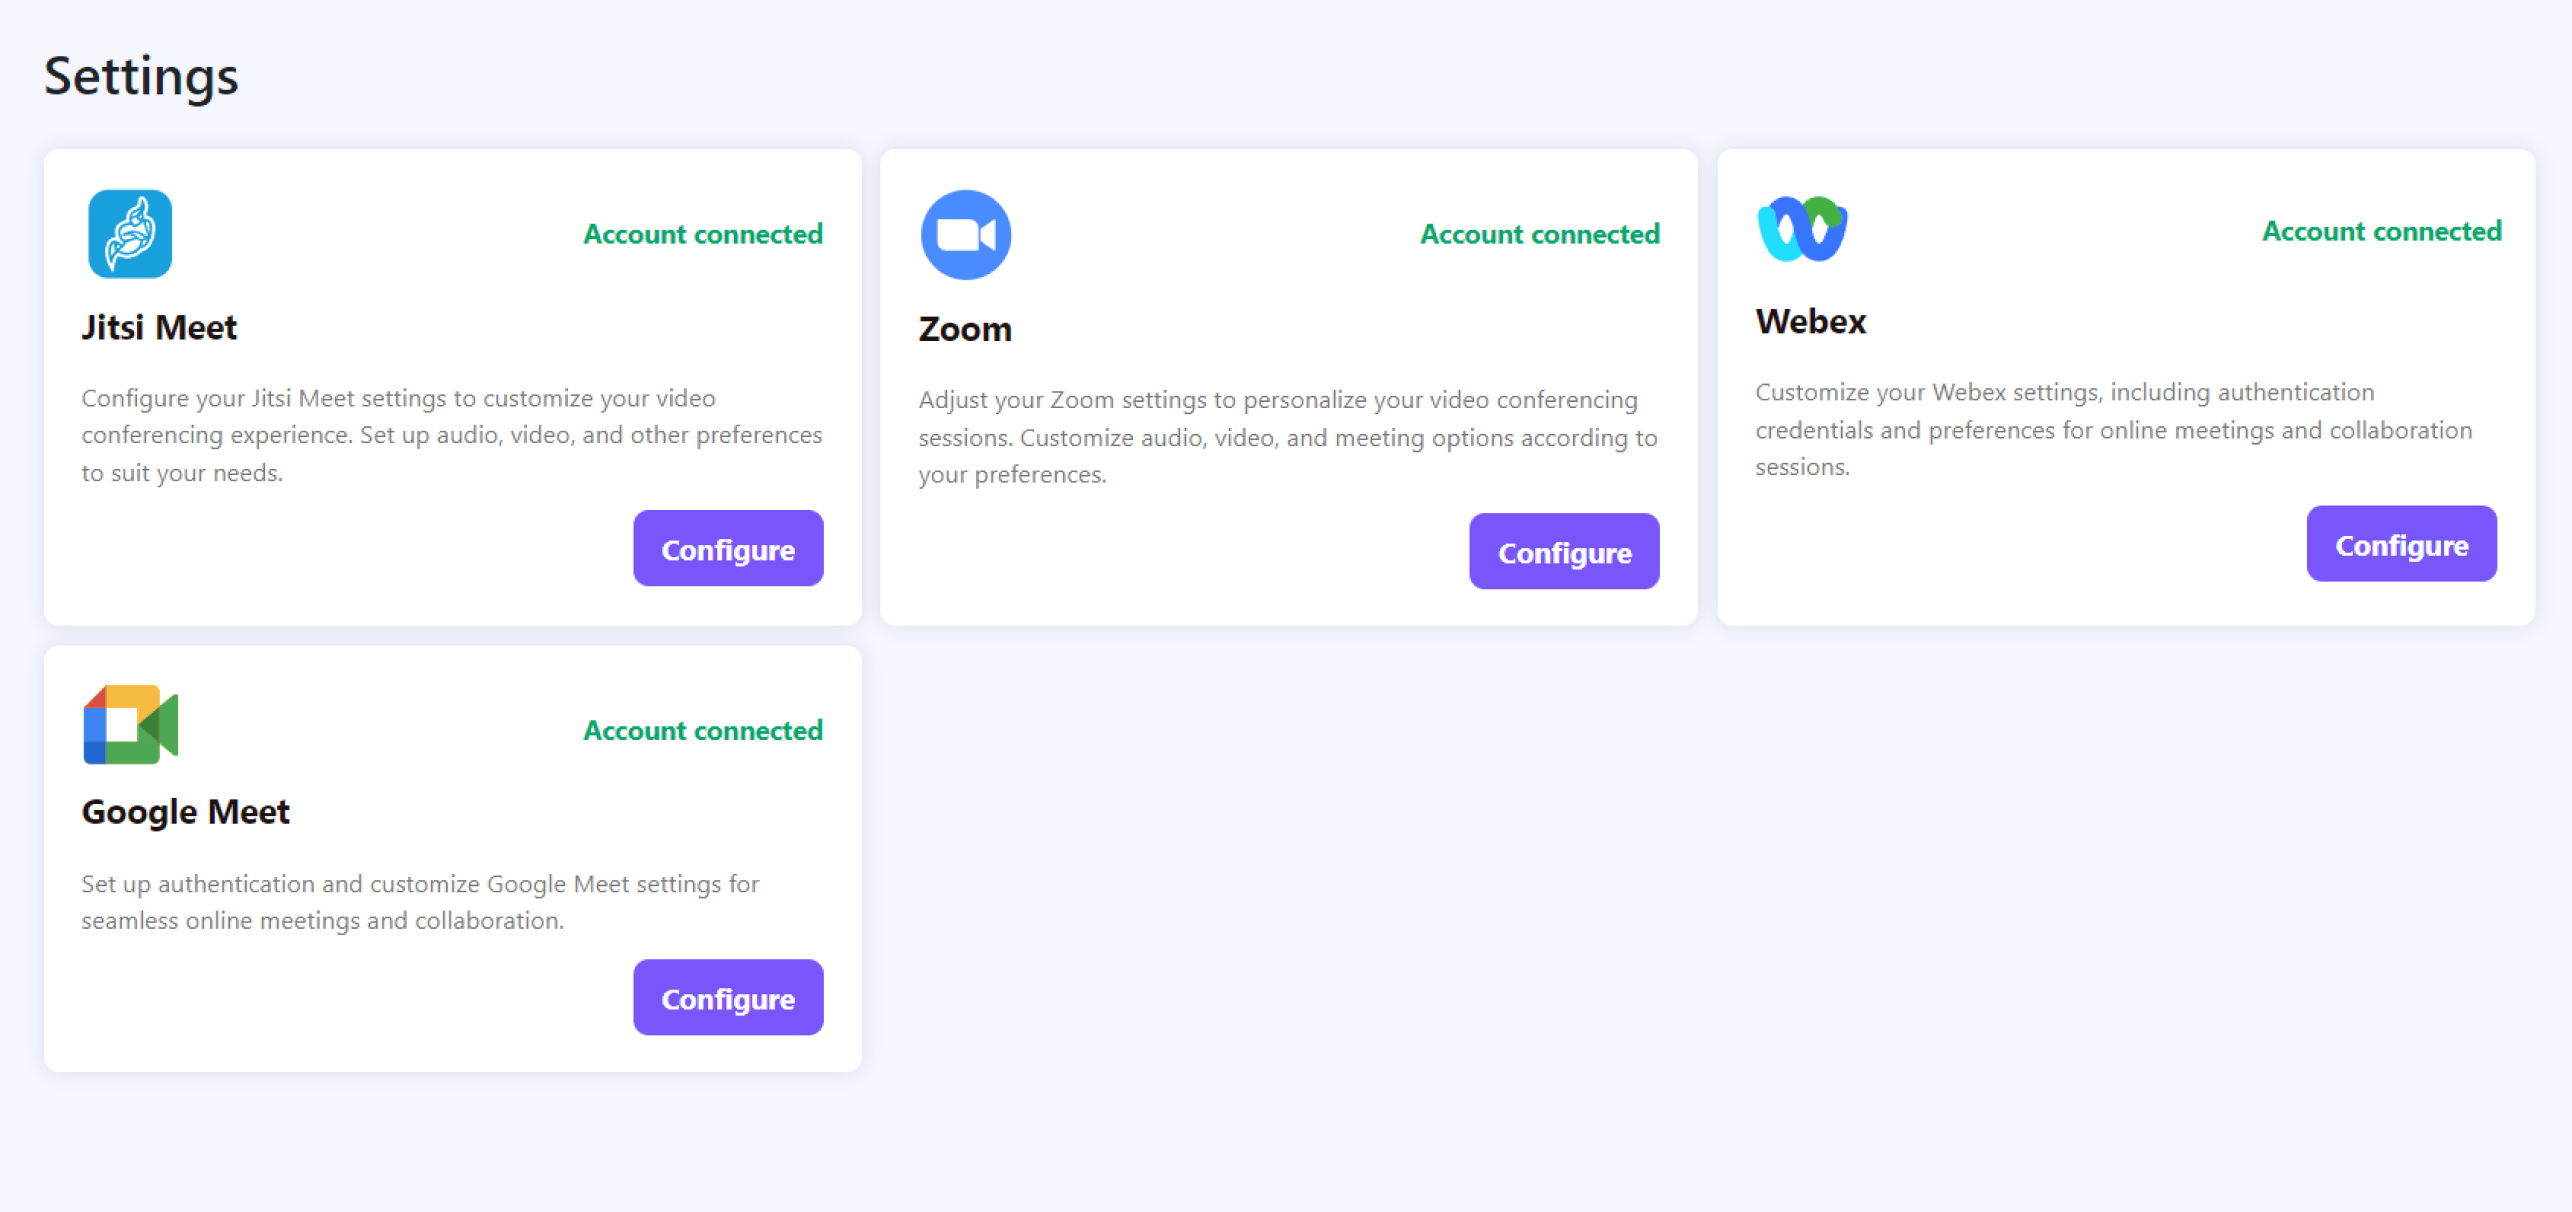Click the Settings page heading
This screenshot has width=2572, height=1212.
pos(141,76)
